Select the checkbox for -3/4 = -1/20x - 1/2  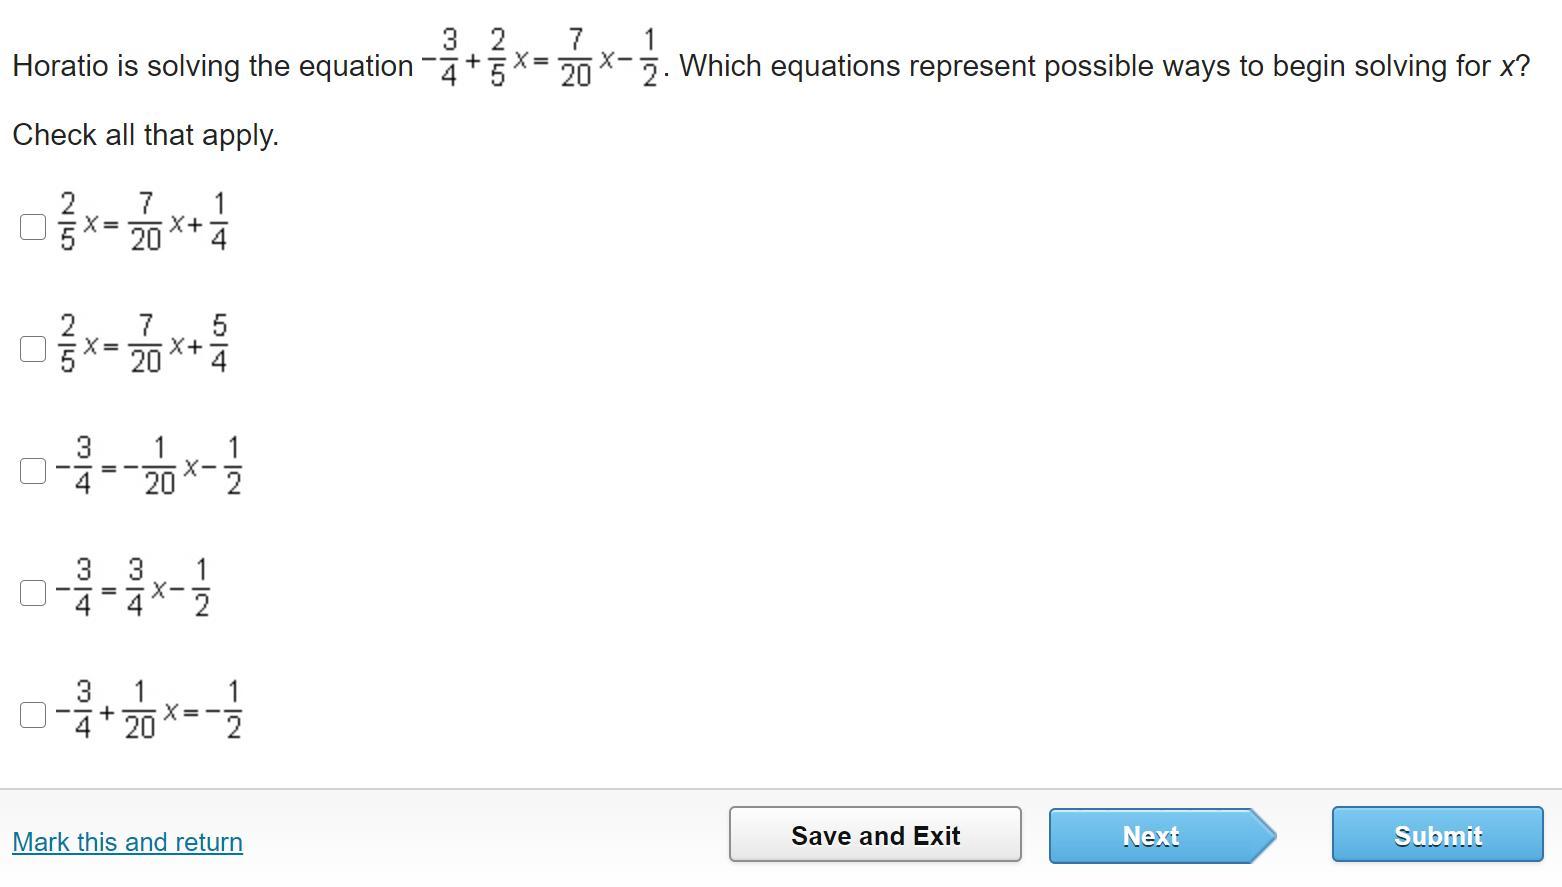click(x=33, y=471)
